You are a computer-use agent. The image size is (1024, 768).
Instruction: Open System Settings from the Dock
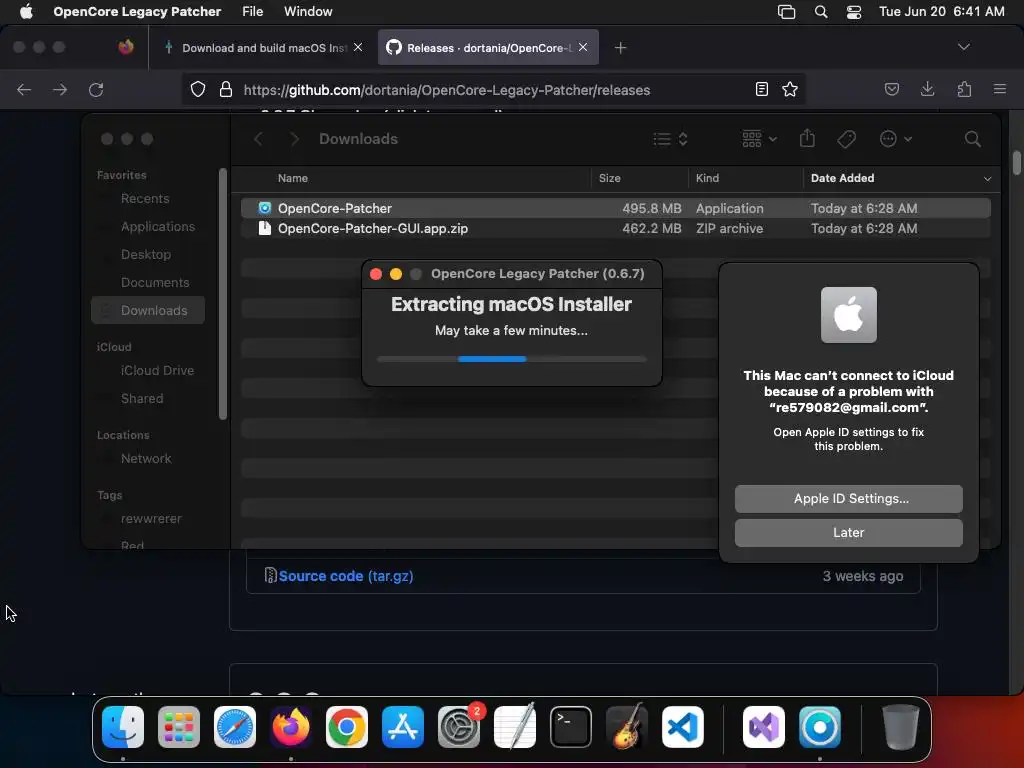point(458,726)
